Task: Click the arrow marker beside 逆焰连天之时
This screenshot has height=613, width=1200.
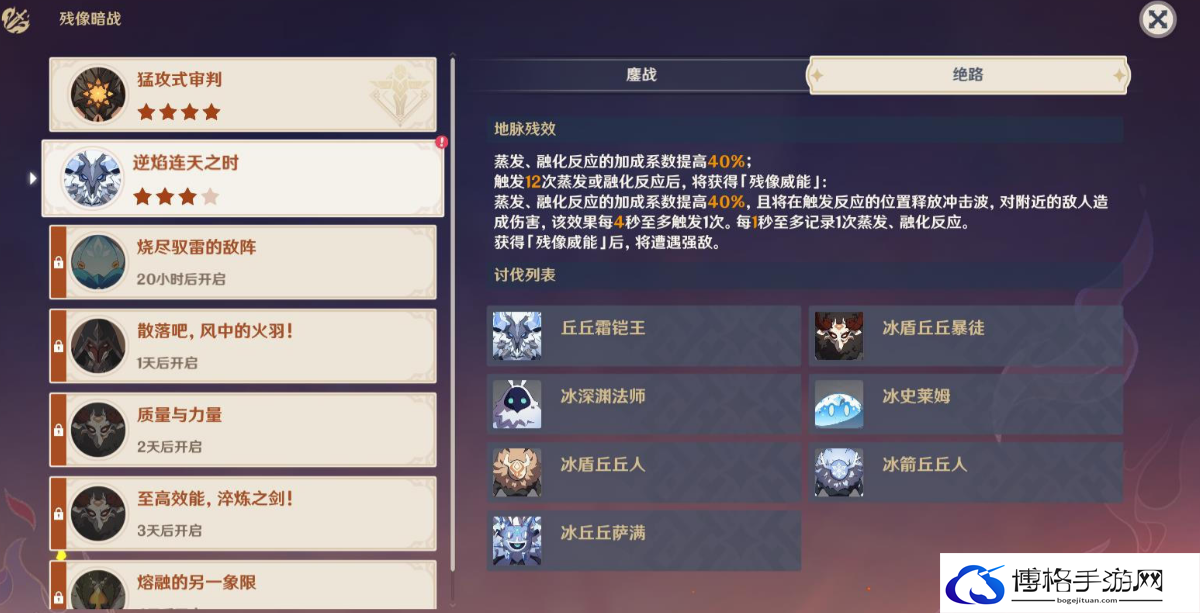Action: pyautogui.click(x=32, y=178)
